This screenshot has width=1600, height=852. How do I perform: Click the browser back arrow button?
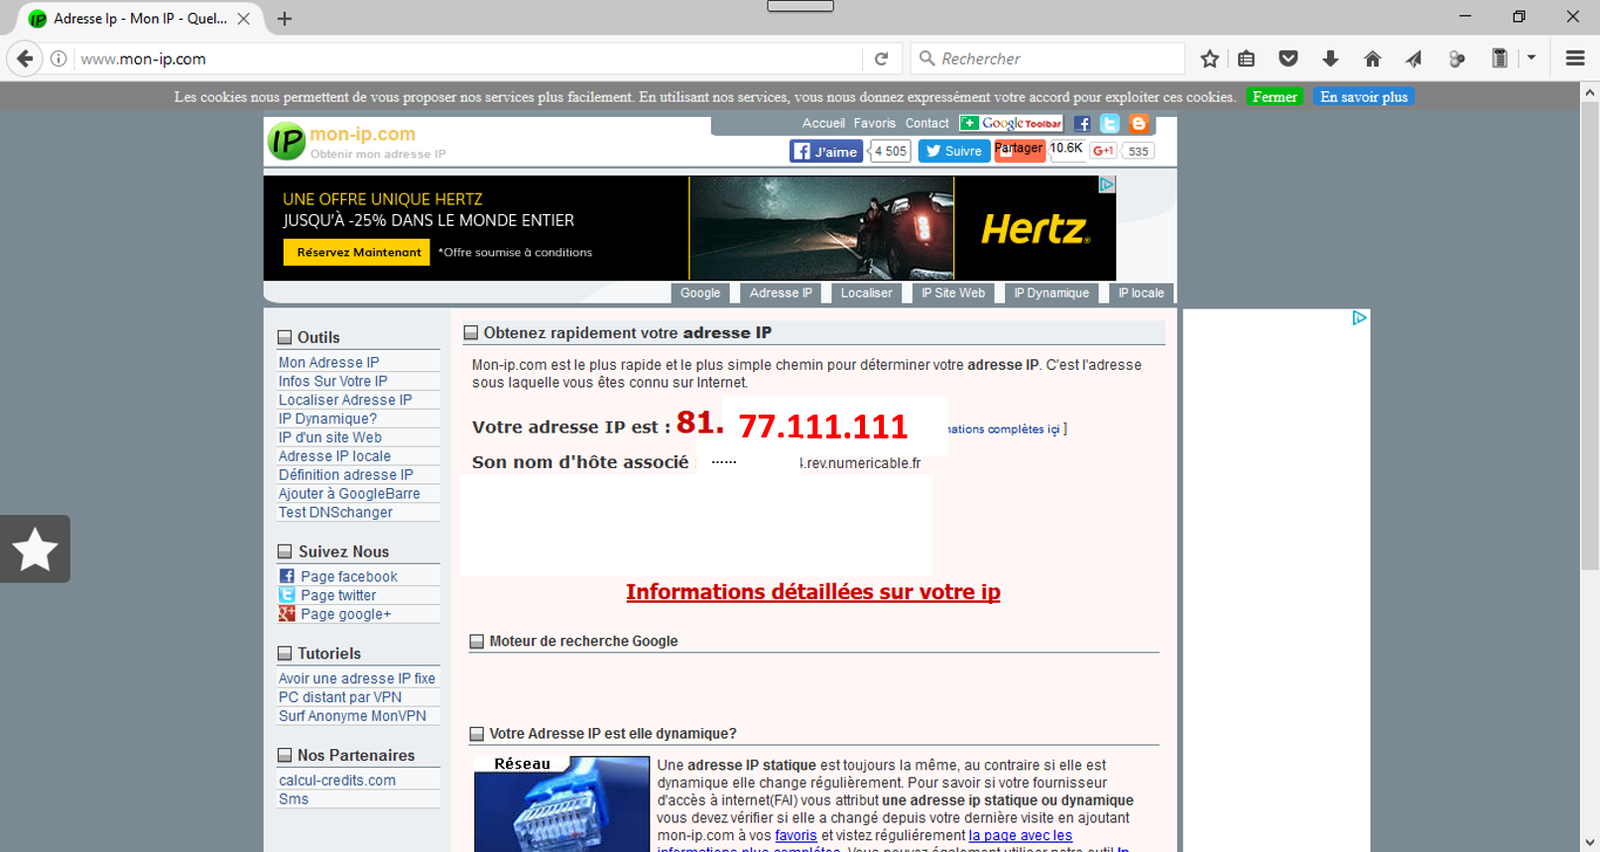click(x=25, y=59)
